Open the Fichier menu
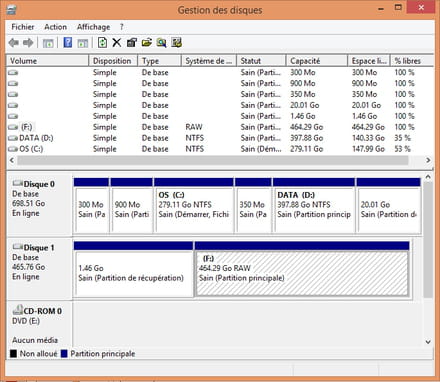The image size is (440, 382). tap(23, 27)
